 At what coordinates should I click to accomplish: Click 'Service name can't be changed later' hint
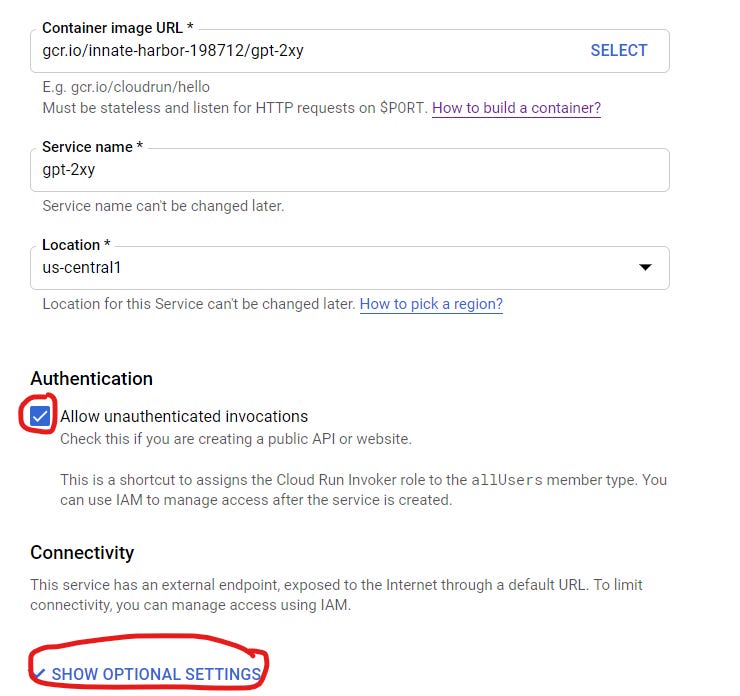(x=163, y=206)
